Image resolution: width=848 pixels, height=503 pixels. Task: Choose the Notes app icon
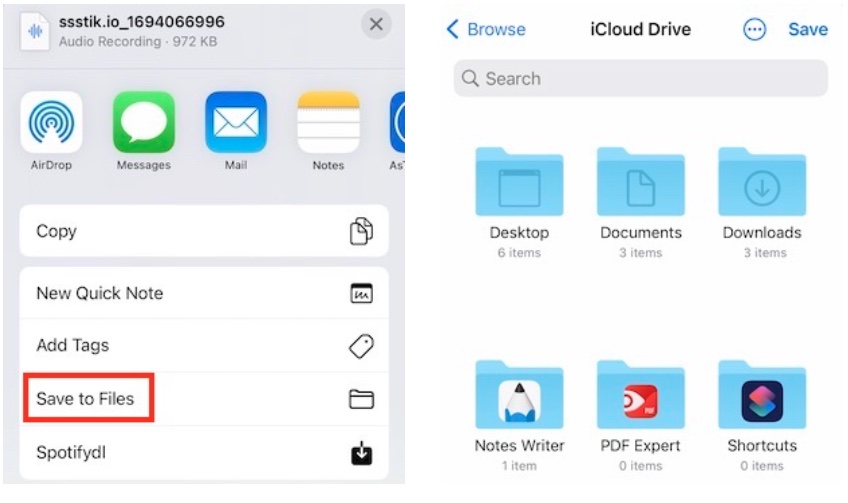[x=328, y=122]
